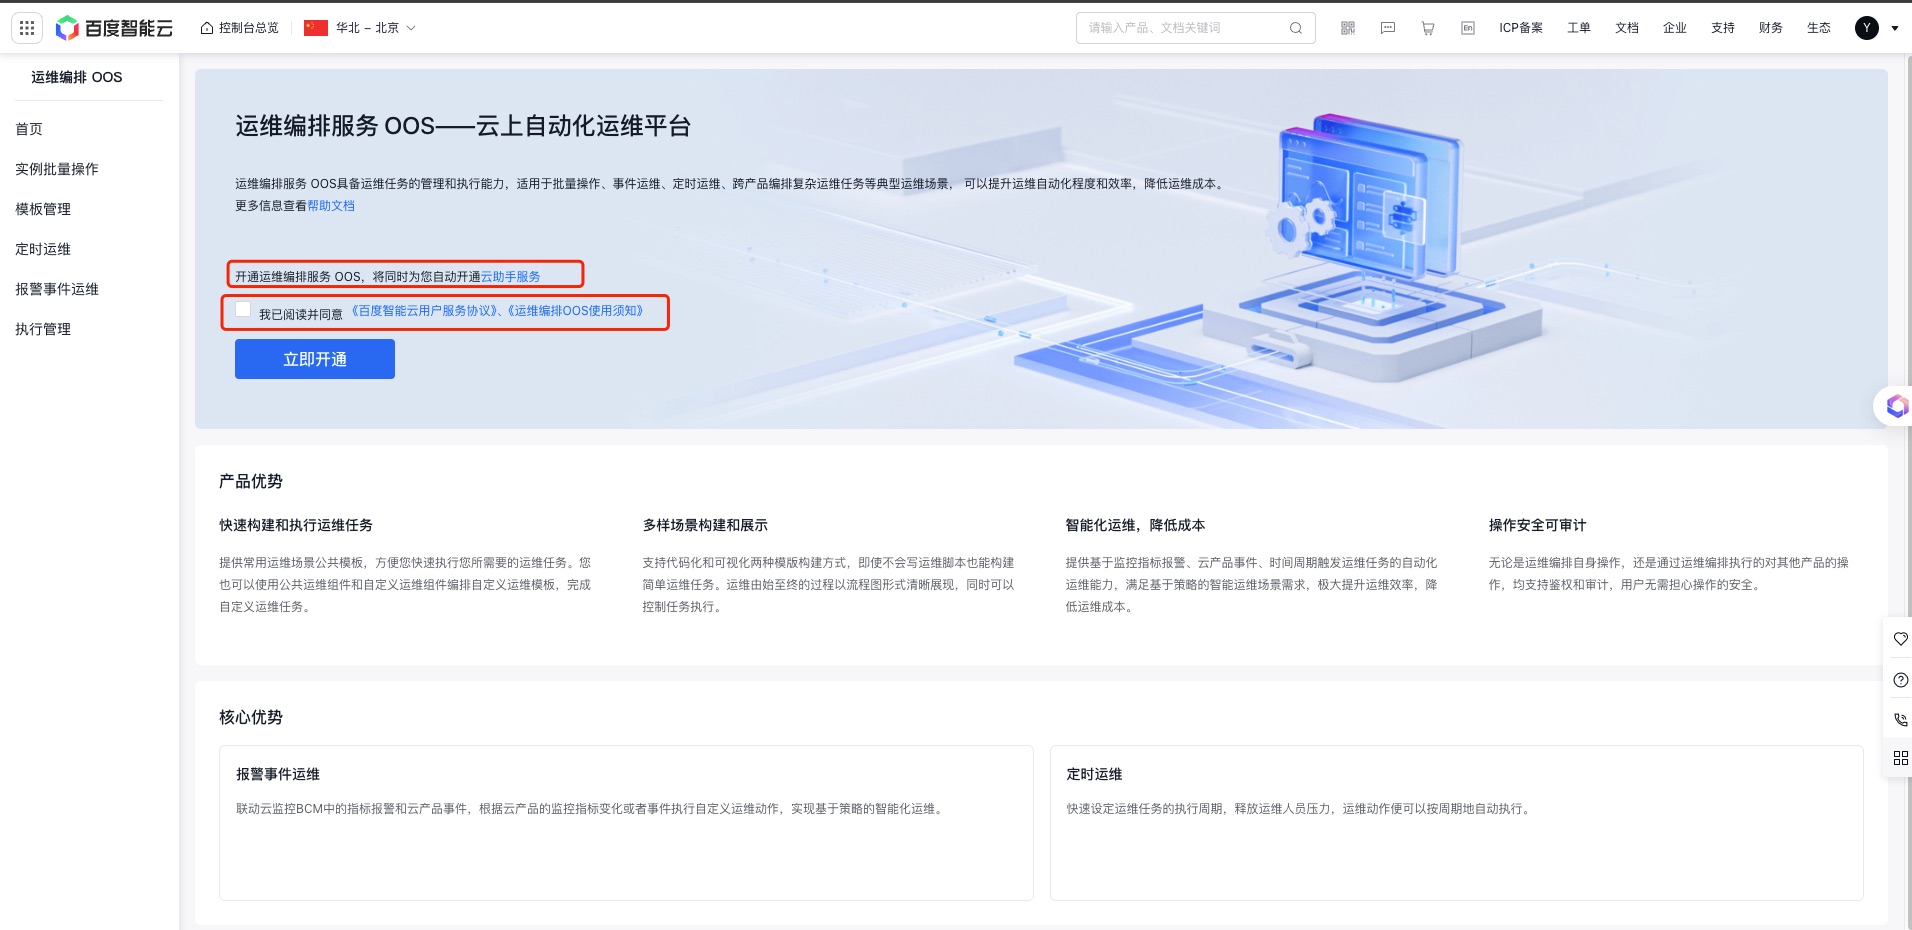Image resolution: width=1912 pixels, height=930 pixels.
Task: Open 支持 in the top bar
Action: pos(1723,28)
